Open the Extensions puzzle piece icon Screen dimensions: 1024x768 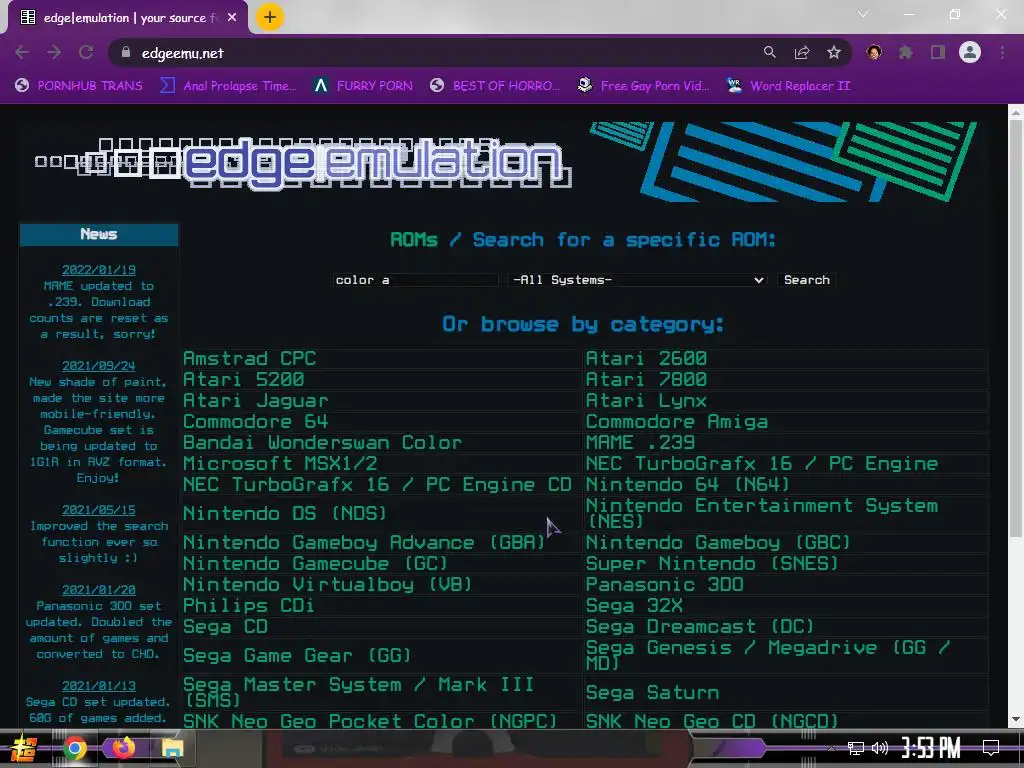tap(906, 52)
